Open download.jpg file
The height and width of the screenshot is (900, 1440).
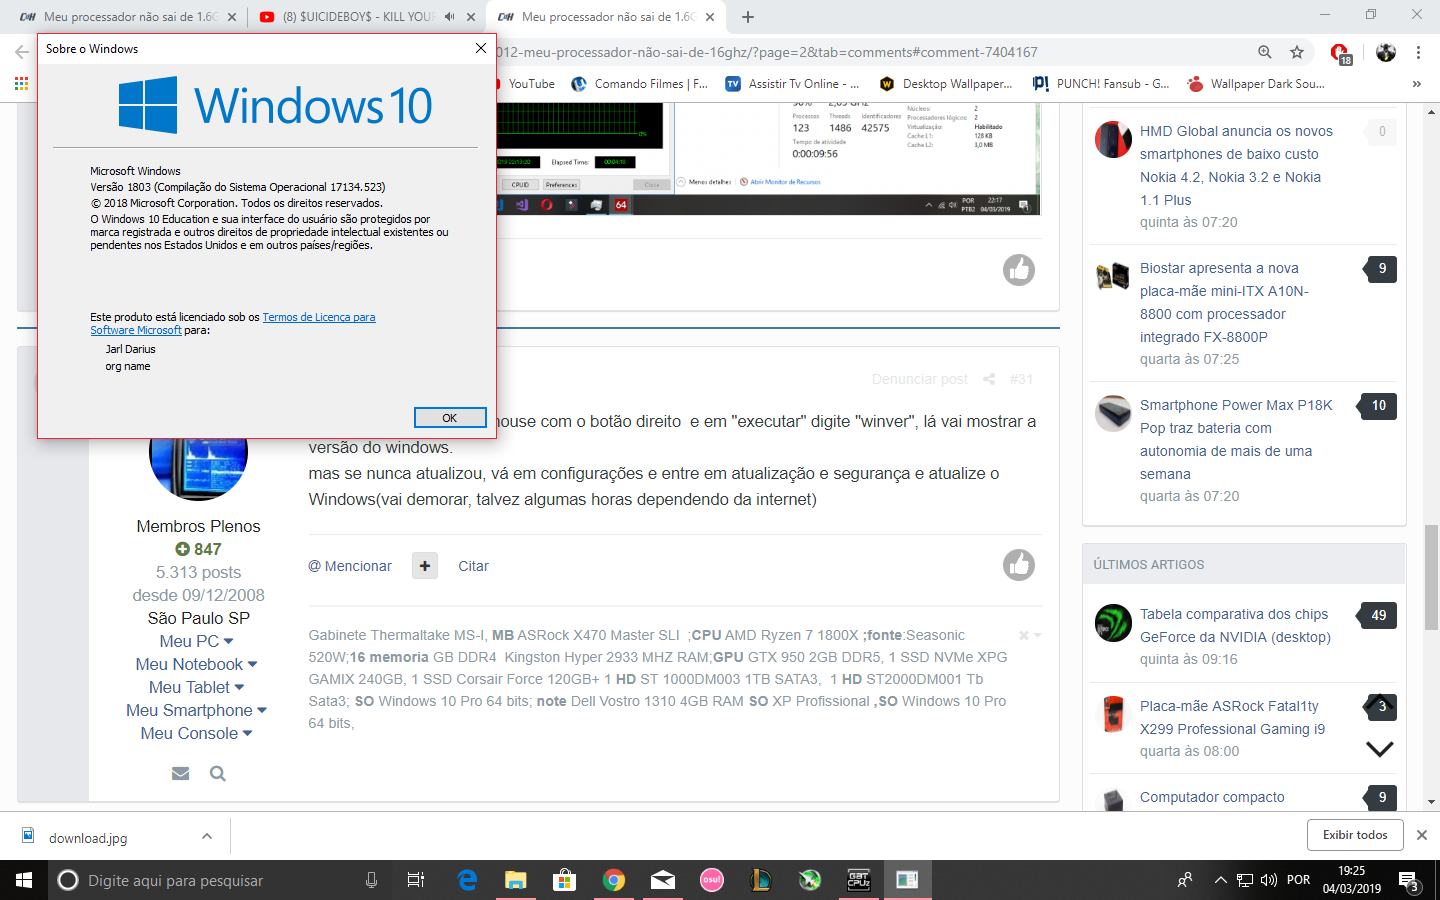click(88, 838)
